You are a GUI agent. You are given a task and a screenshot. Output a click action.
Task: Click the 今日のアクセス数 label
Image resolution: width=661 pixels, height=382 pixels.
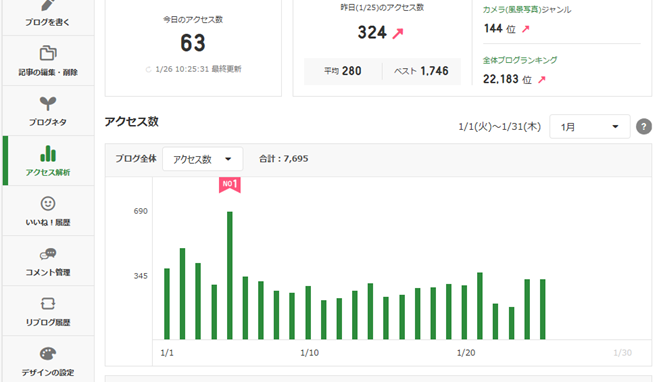tap(193, 19)
